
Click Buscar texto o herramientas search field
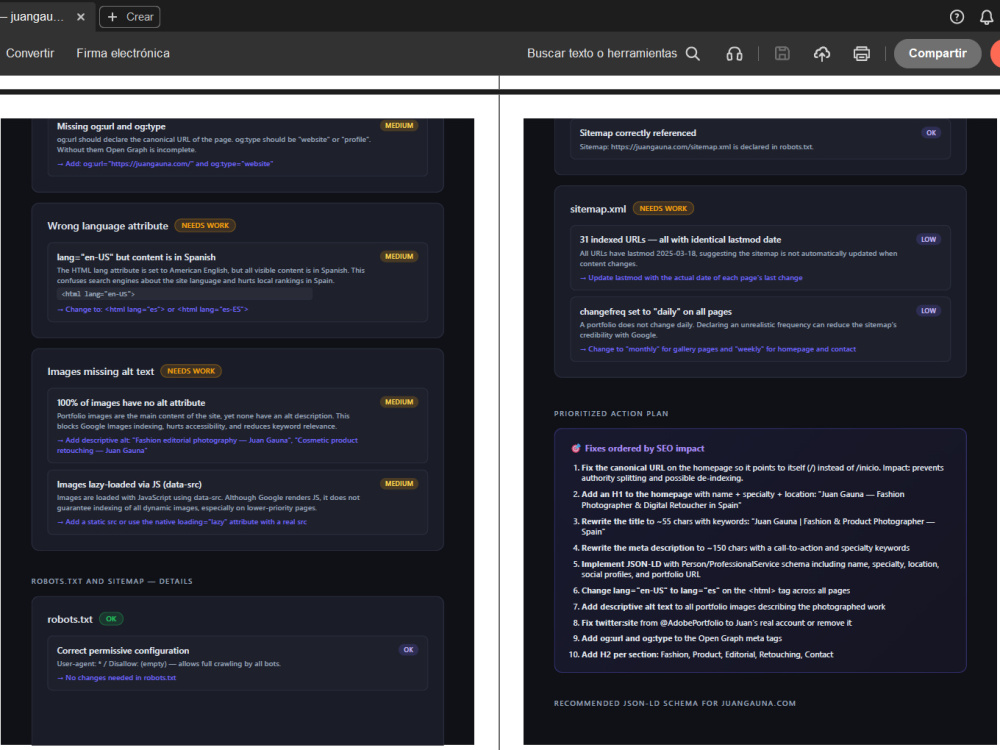(x=602, y=54)
